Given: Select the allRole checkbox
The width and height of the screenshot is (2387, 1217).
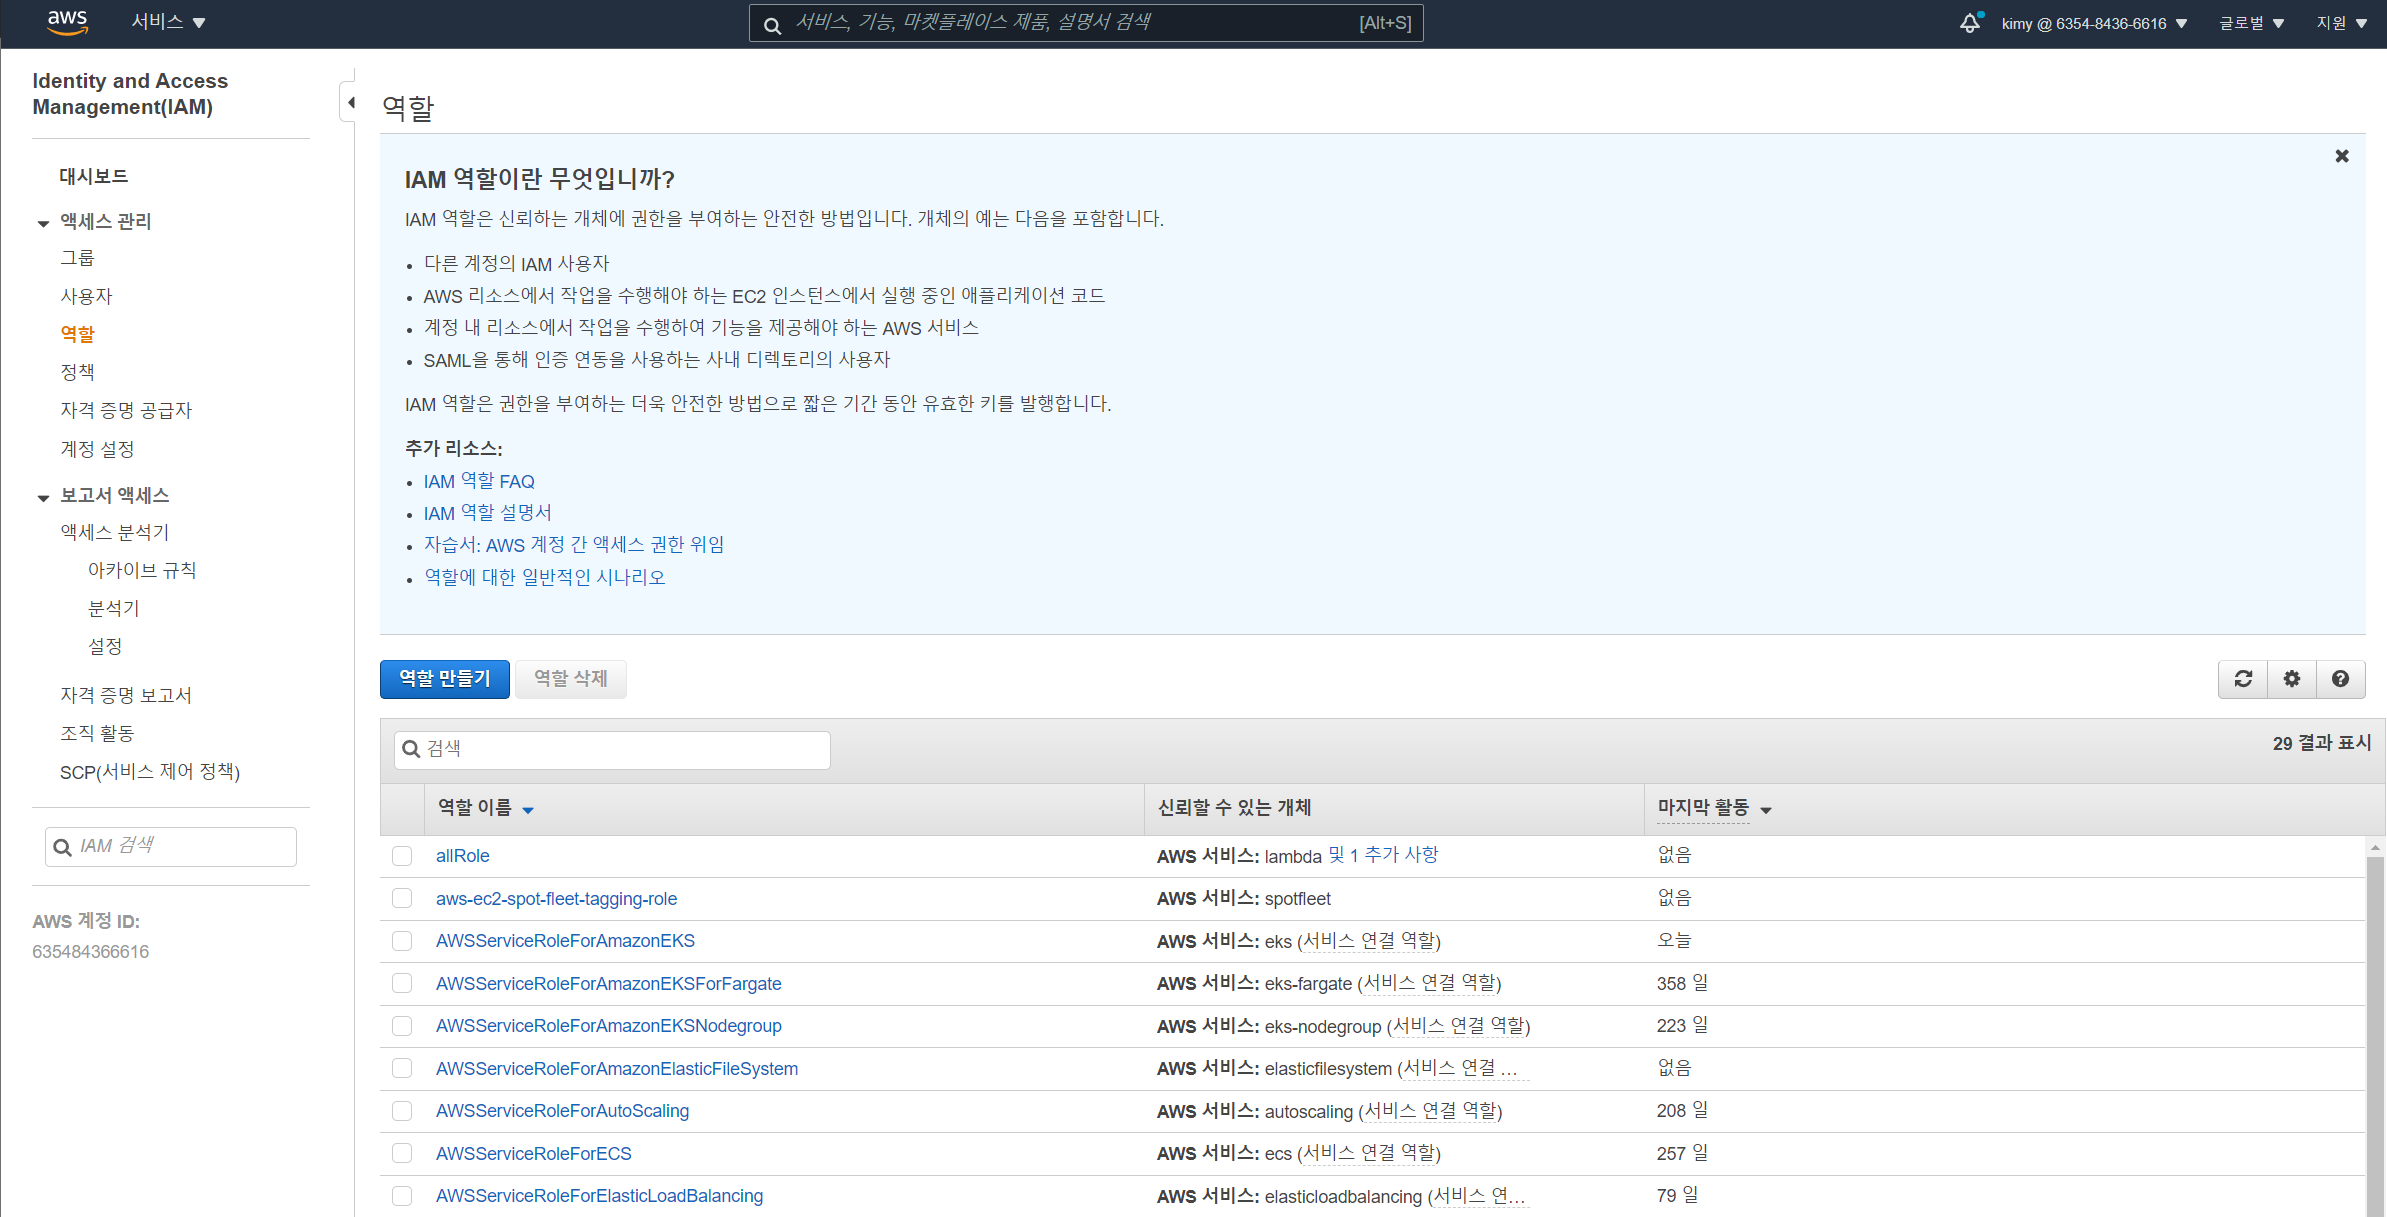Looking at the screenshot, I should point(402,856).
